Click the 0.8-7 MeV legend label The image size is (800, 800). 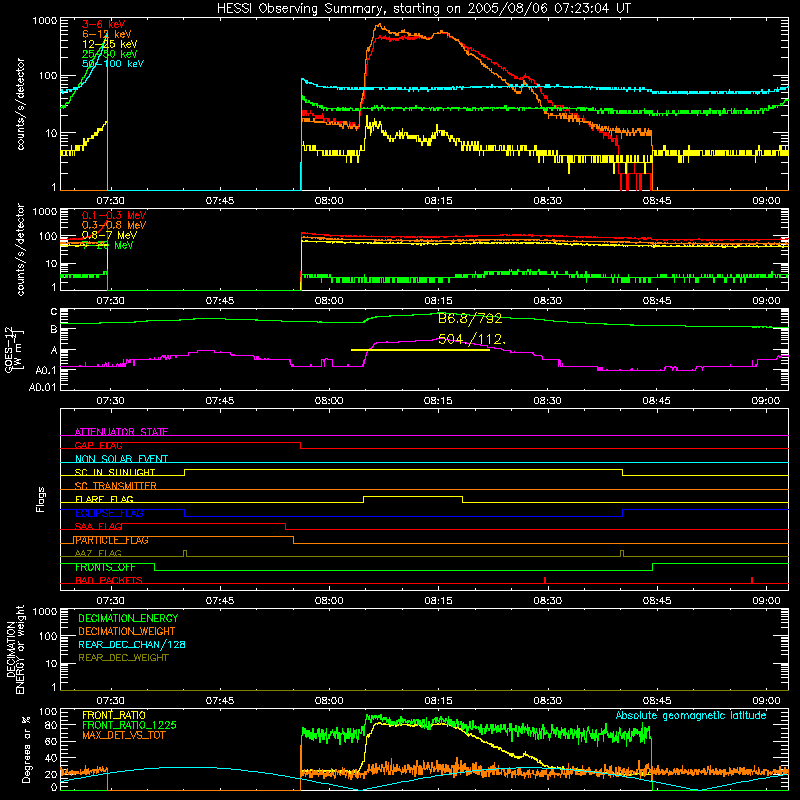tap(109, 235)
